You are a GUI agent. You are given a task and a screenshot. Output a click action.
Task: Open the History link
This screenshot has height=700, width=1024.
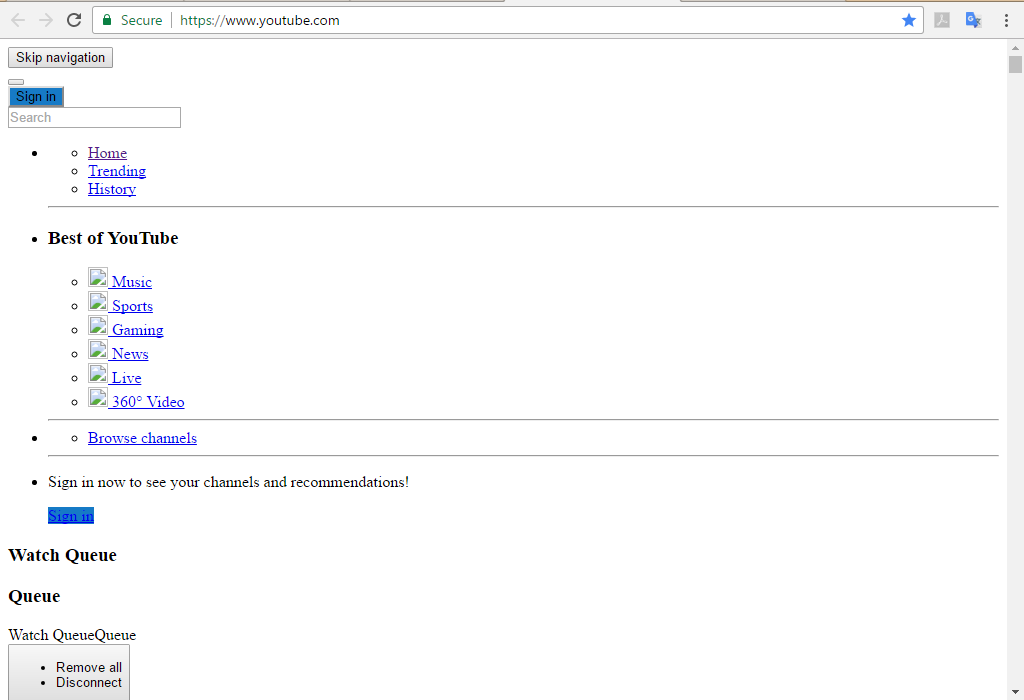coord(112,189)
